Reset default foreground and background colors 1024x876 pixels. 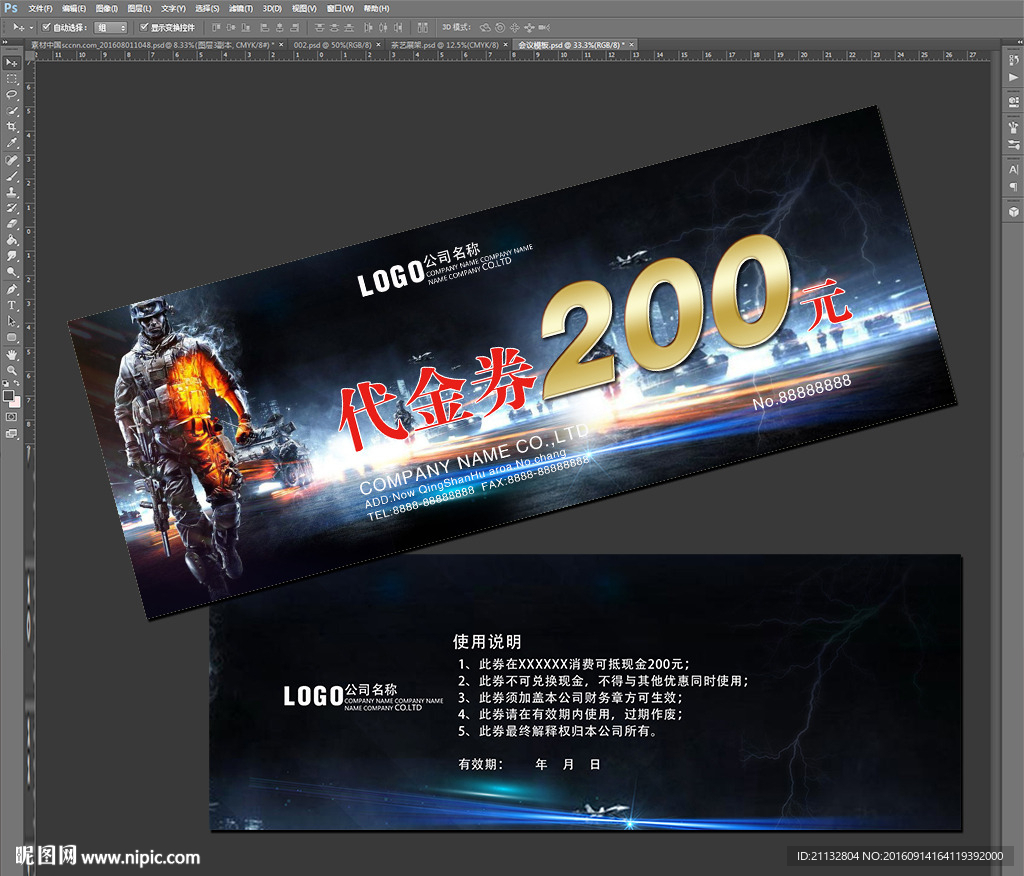point(7,383)
